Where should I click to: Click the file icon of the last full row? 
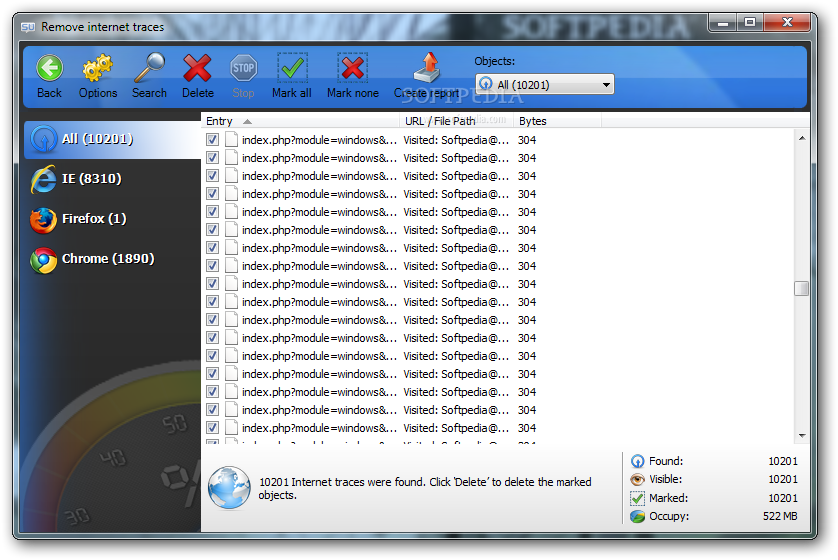pyautogui.click(x=231, y=427)
